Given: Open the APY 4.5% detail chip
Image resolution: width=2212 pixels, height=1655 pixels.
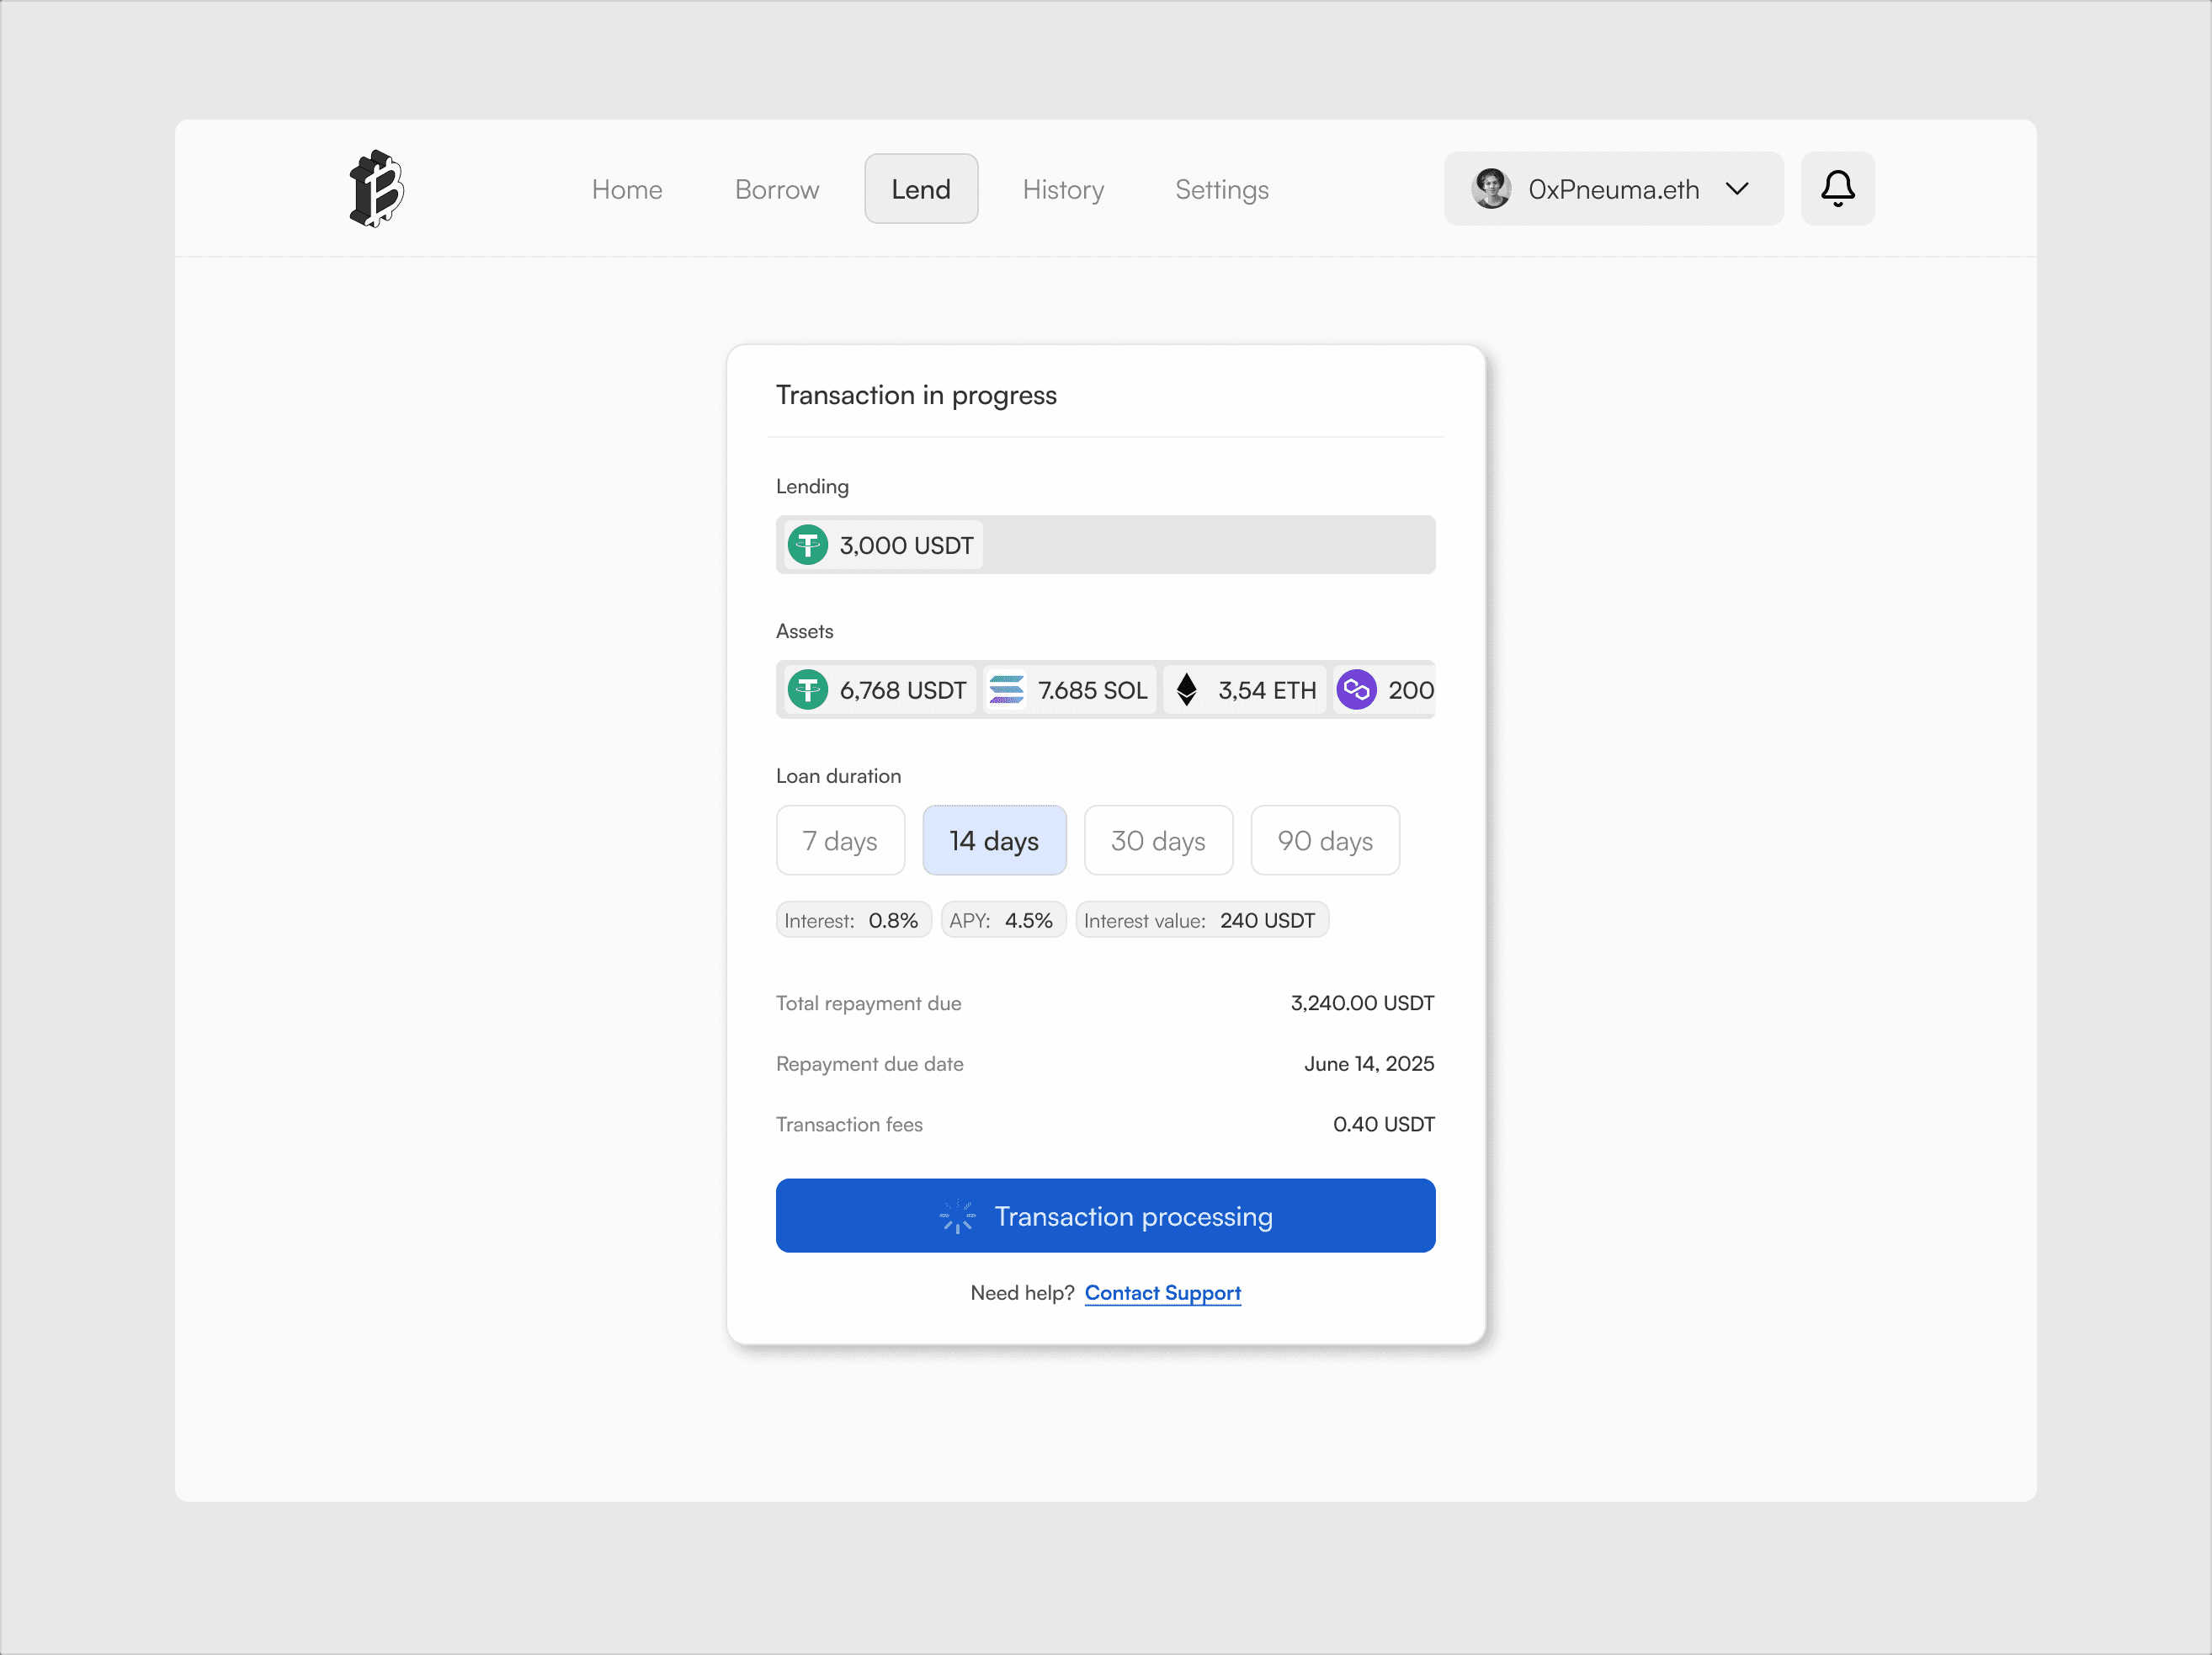Looking at the screenshot, I should click(x=1002, y=919).
